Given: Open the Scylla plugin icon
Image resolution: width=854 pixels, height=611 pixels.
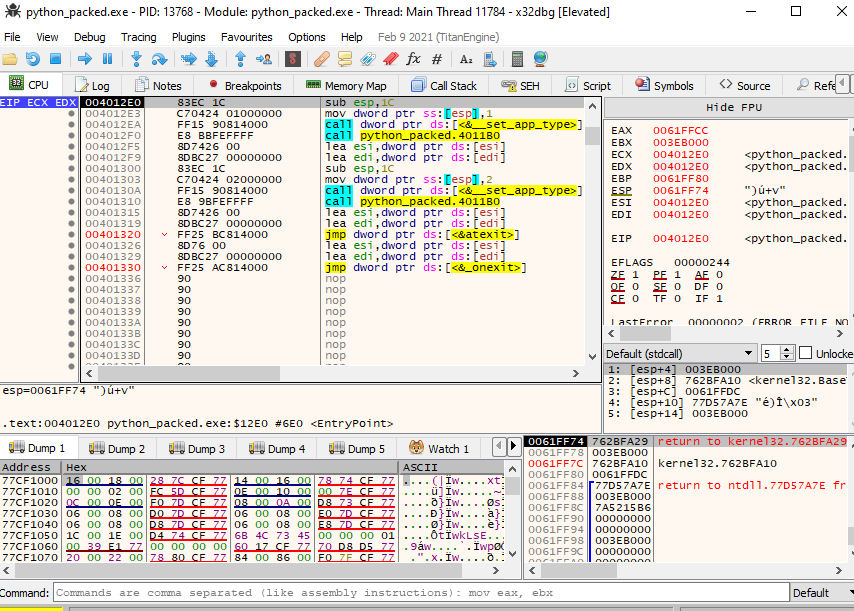Looking at the screenshot, I should click(293, 59).
